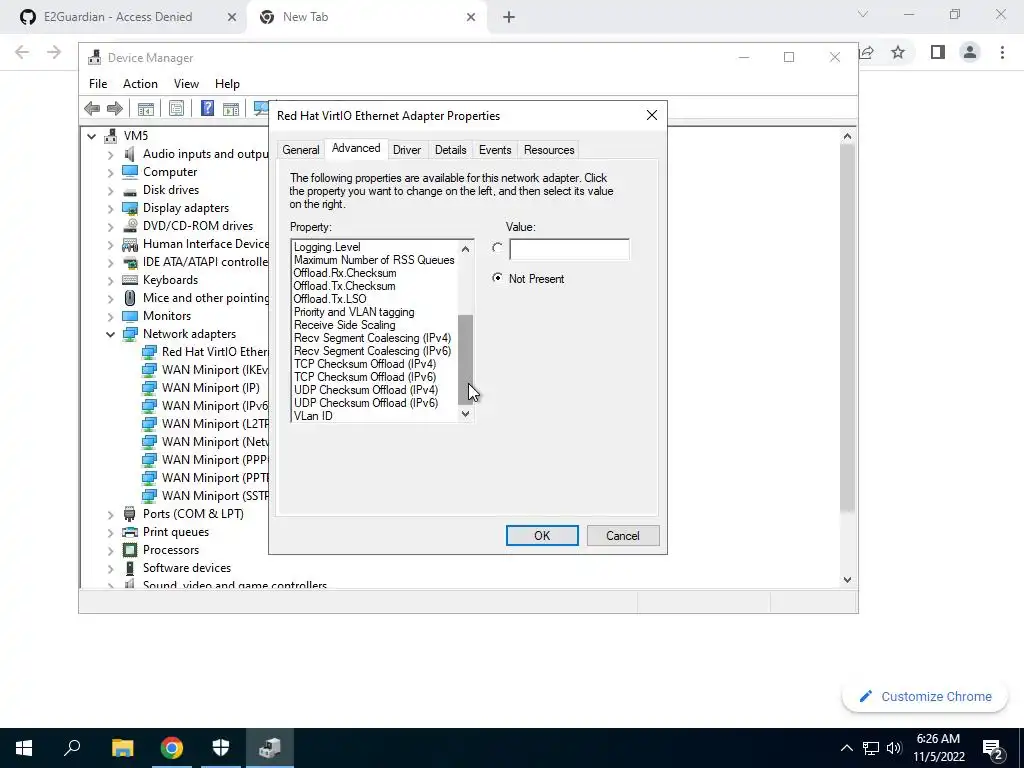This screenshot has height=768, width=1024.
Task: Select Receive Side Scaling property
Action: tap(344, 325)
